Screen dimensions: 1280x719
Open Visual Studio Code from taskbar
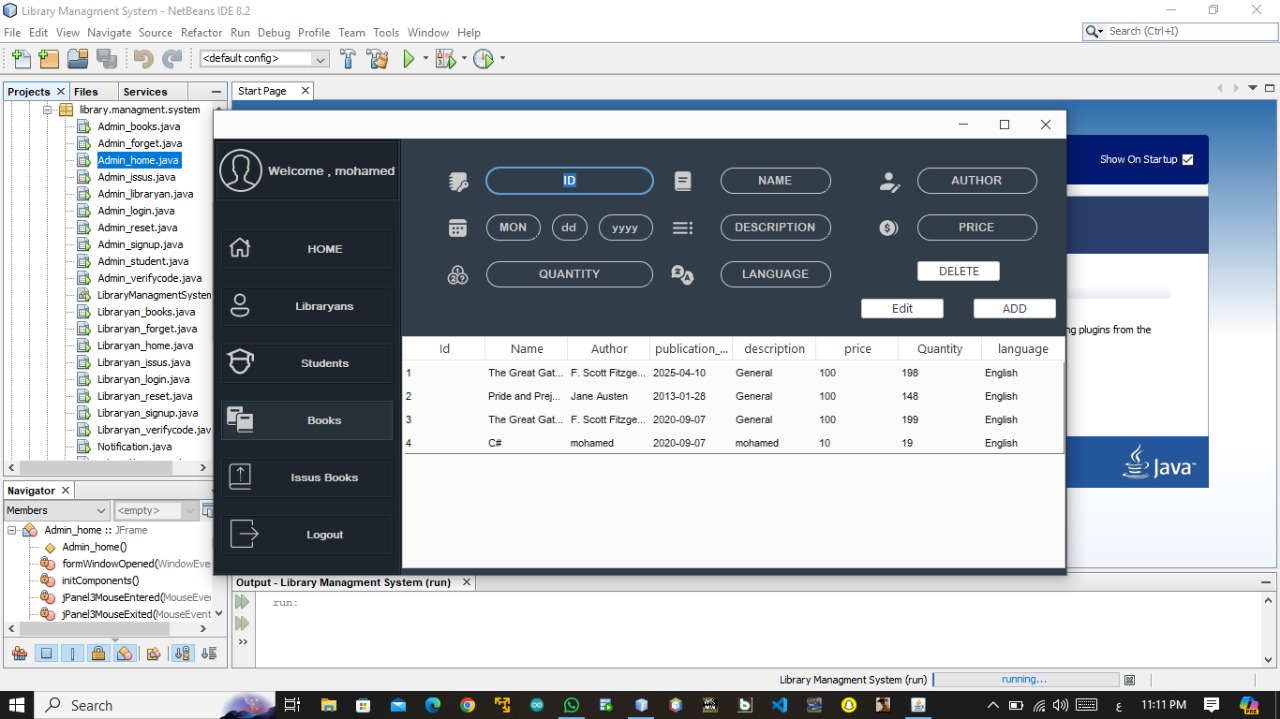779,705
